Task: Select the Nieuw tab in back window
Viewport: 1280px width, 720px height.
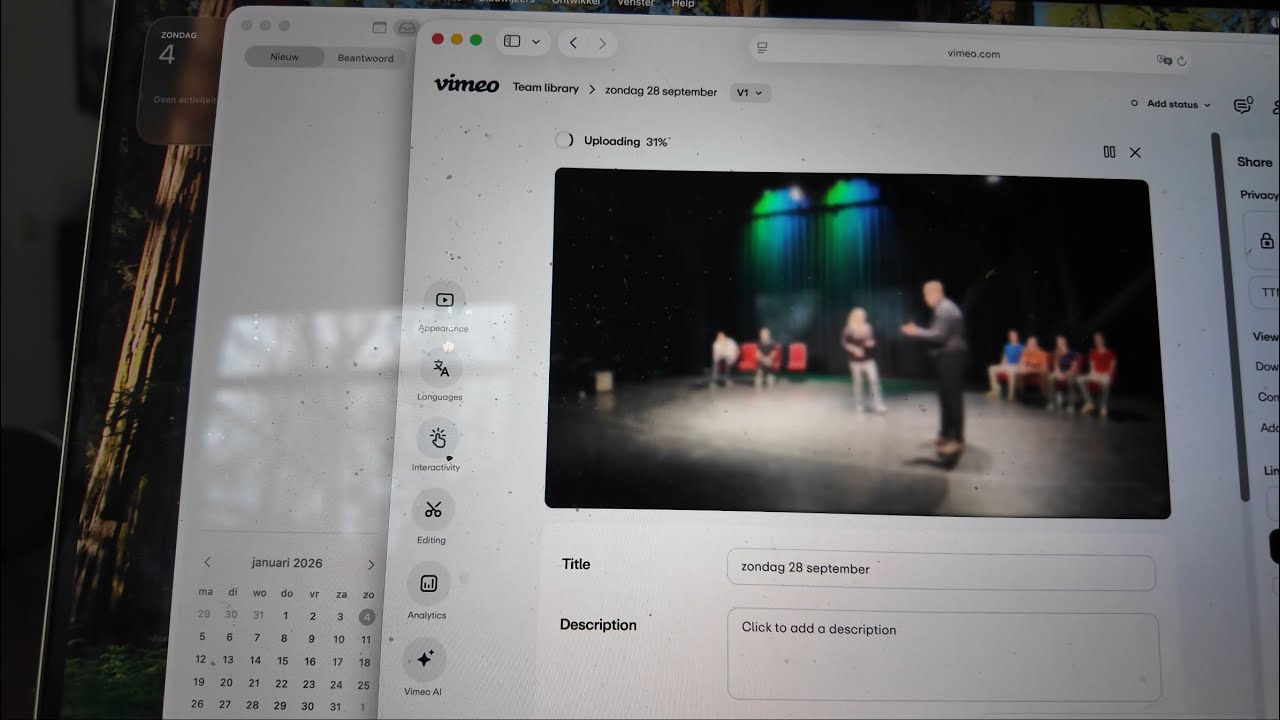Action: point(285,57)
